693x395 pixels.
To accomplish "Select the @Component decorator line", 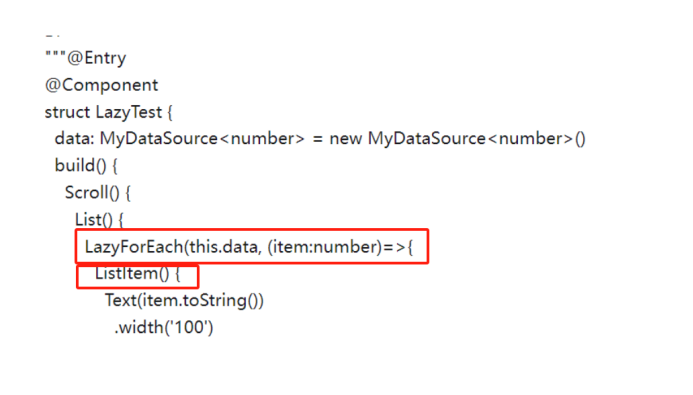I will [101, 85].
